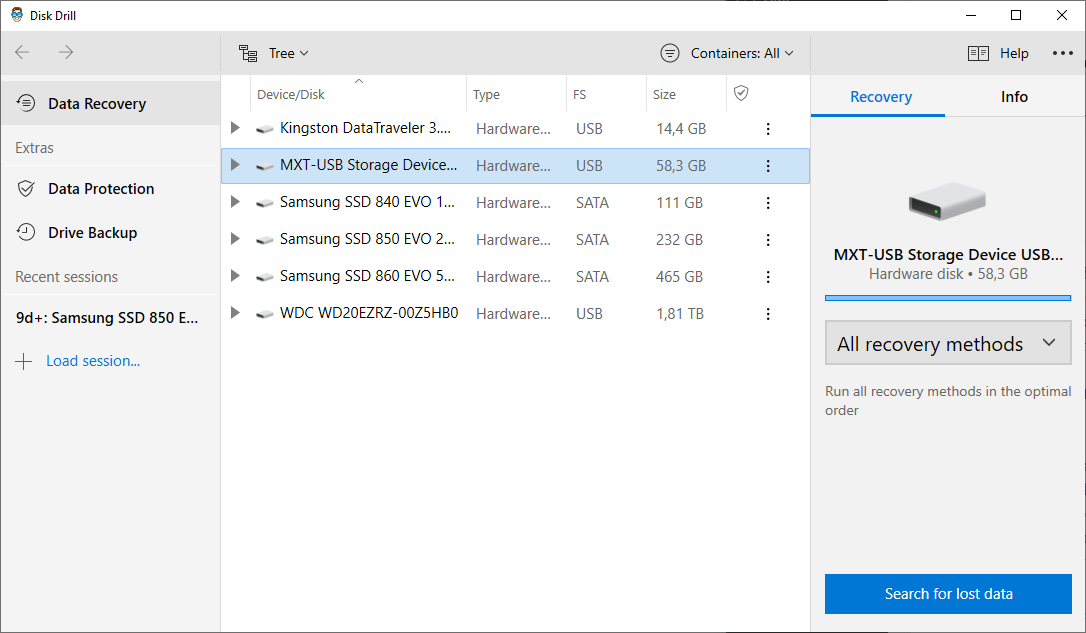Open recent session 9d+: Samsung SSD 850 E...
Screen dimensions: 1086x633
pyautogui.click(x=107, y=318)
